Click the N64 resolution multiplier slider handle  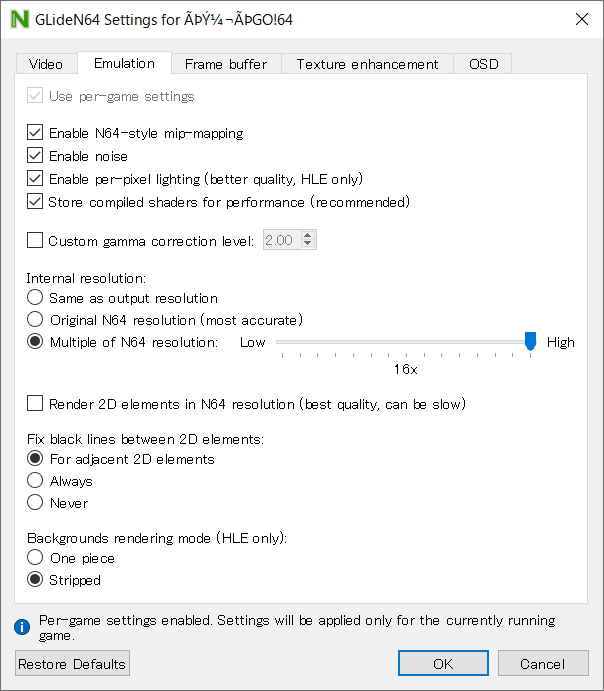[x=530, y=342]
